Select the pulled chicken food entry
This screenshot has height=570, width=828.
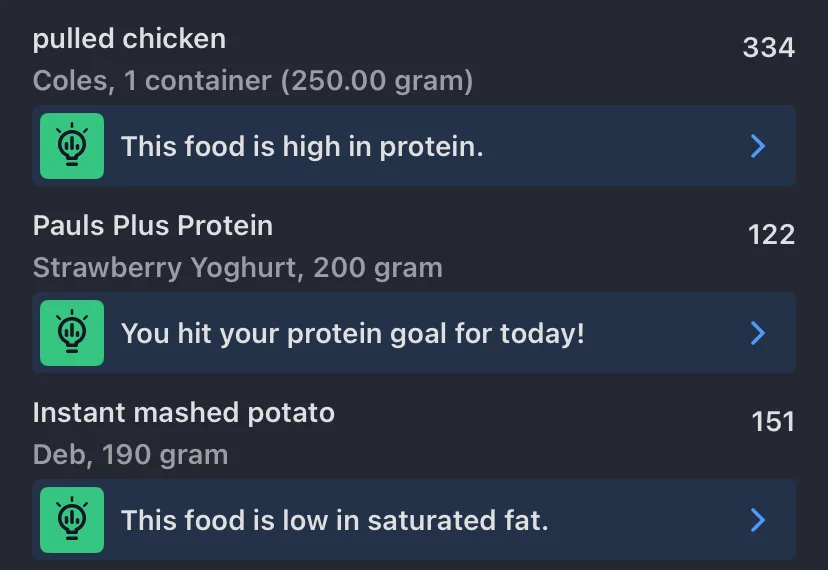click(414, 59)
